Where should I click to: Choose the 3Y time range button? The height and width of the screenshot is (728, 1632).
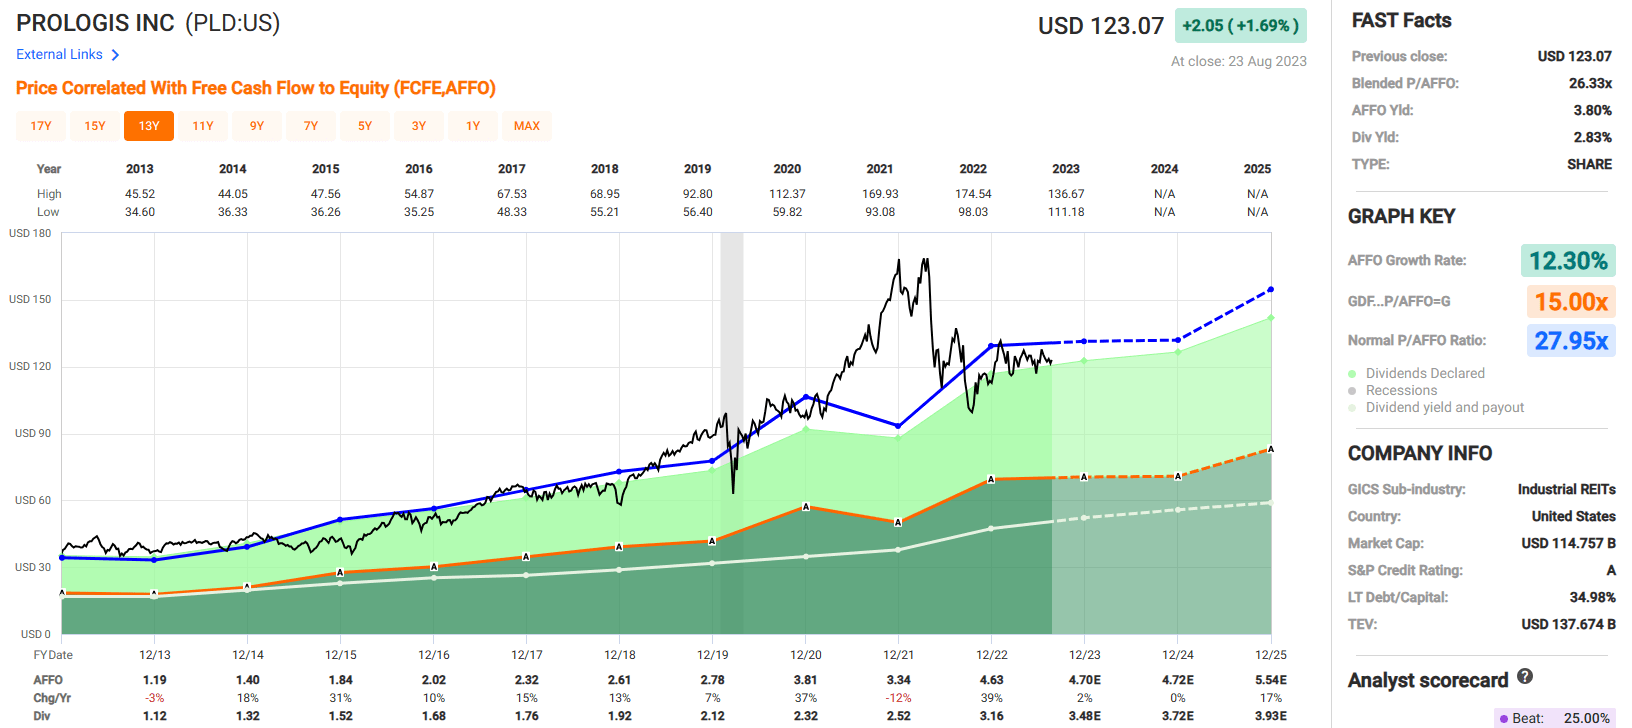click(419, 126)
